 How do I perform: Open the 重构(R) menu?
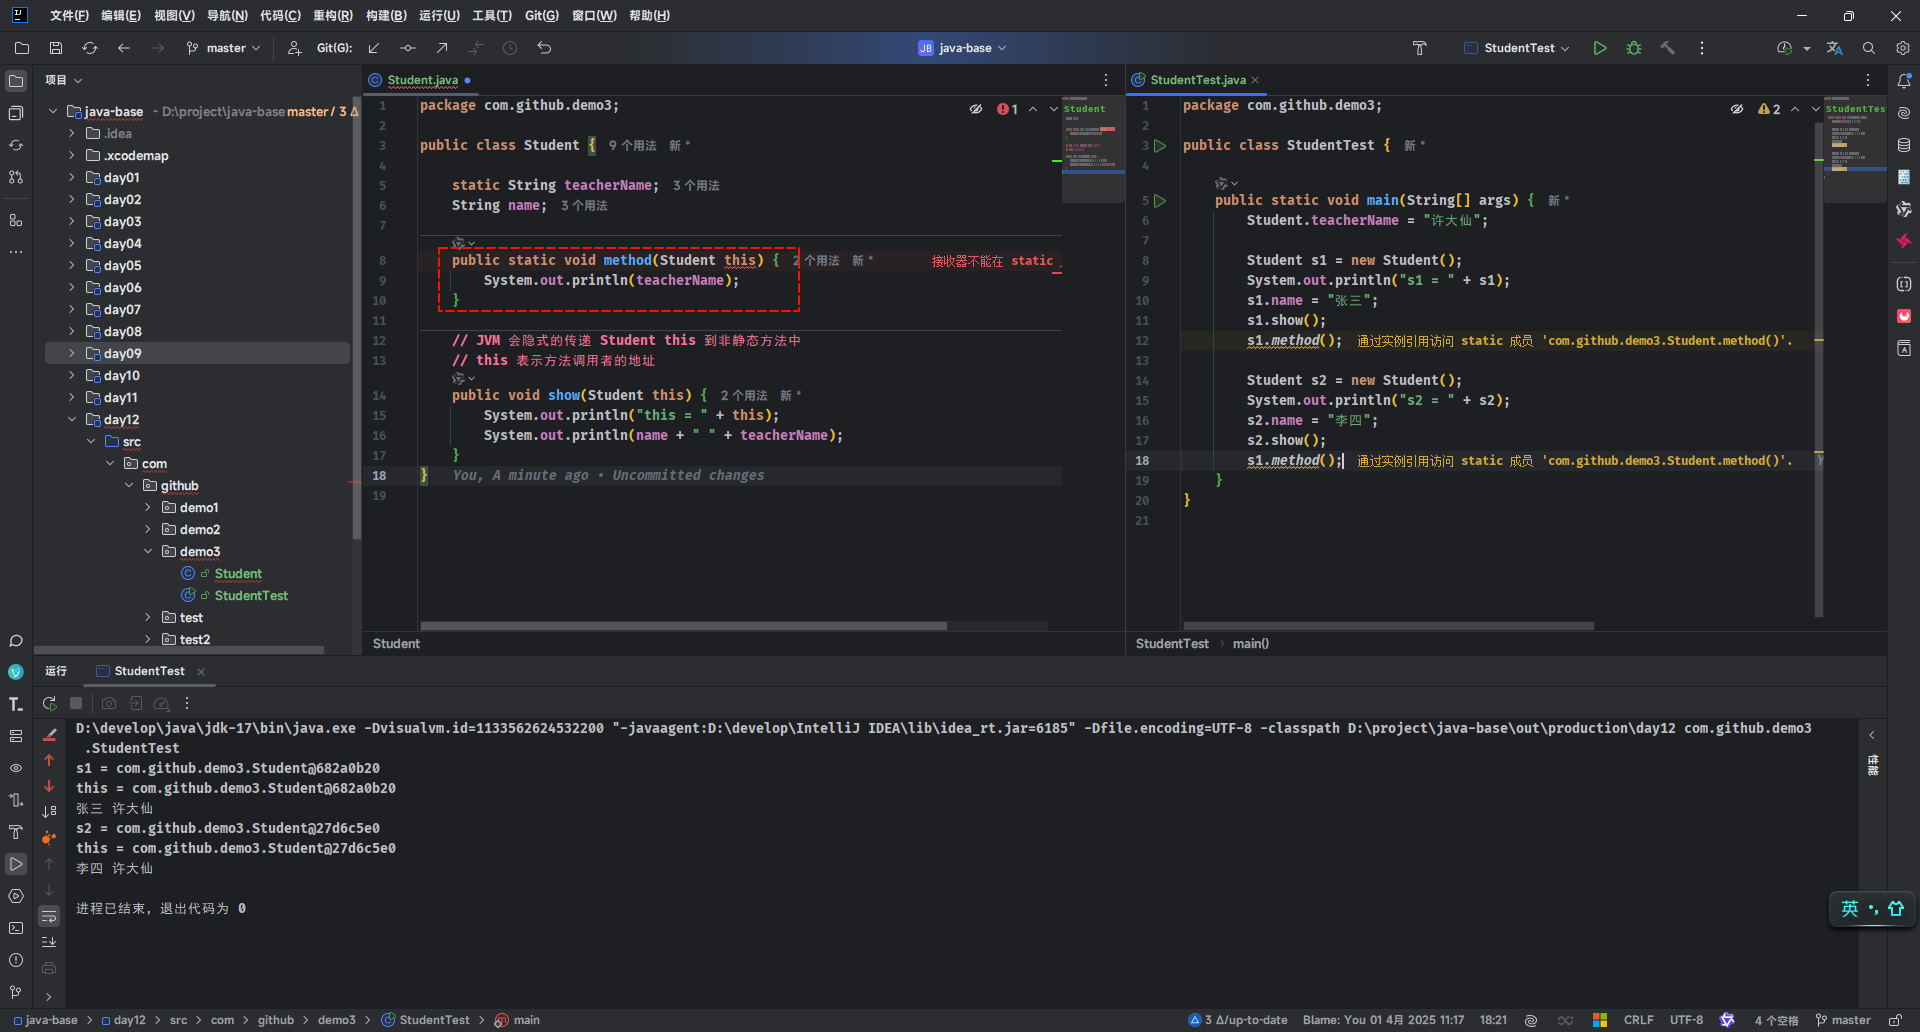tap(332, 16)
